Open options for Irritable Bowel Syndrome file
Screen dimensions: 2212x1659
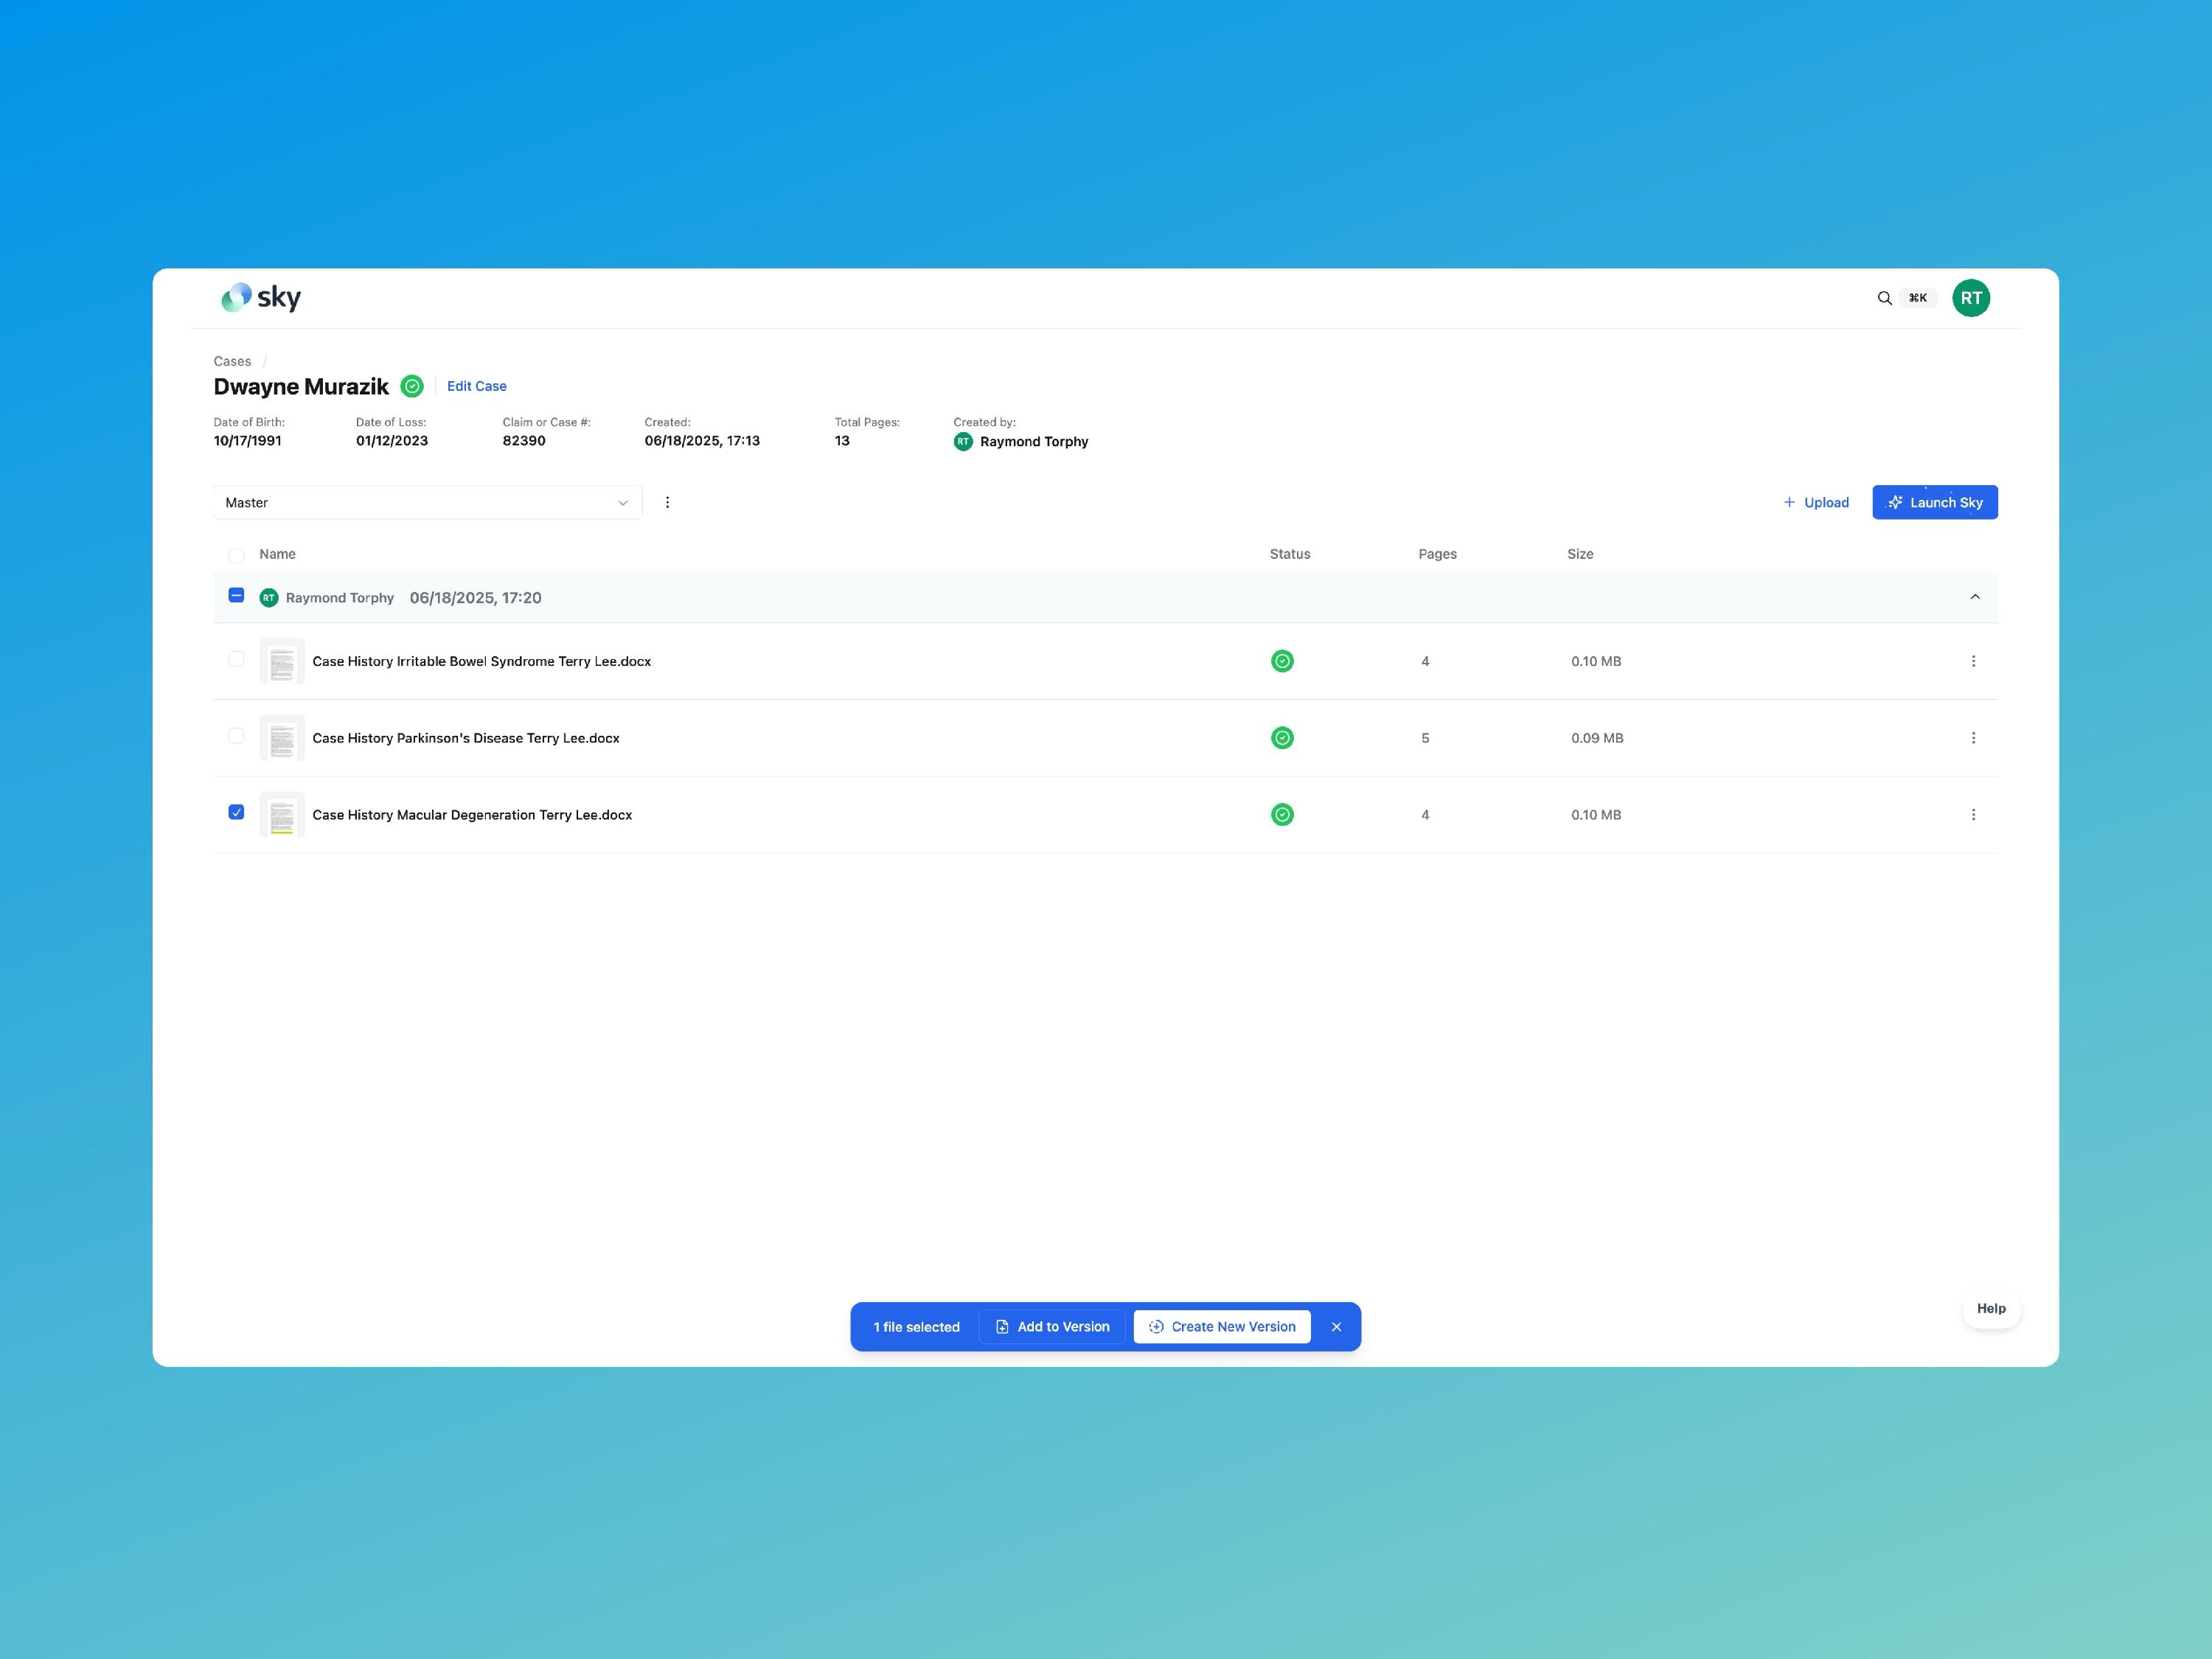click(x=1972, y=661)
